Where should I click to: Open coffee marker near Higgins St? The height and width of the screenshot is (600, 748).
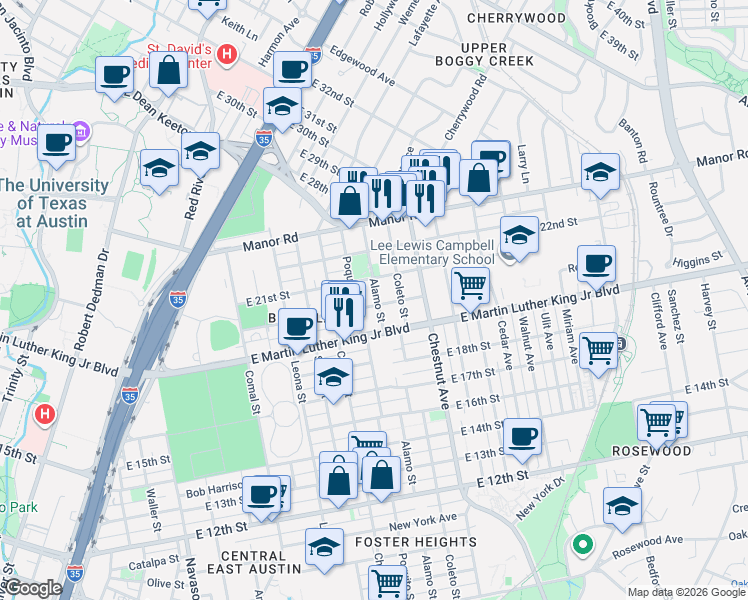point(596,266)
